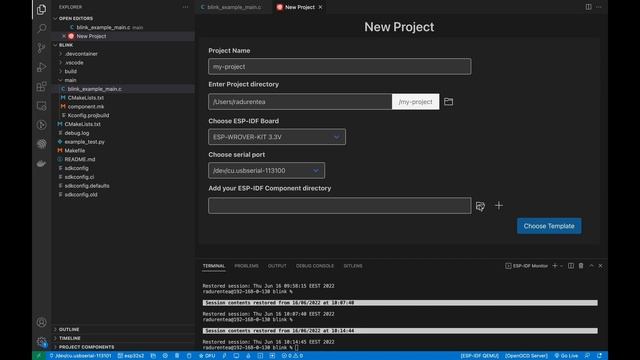Browse for project directory folder icon
Viewport: 640px width, 360px height.
448,102
